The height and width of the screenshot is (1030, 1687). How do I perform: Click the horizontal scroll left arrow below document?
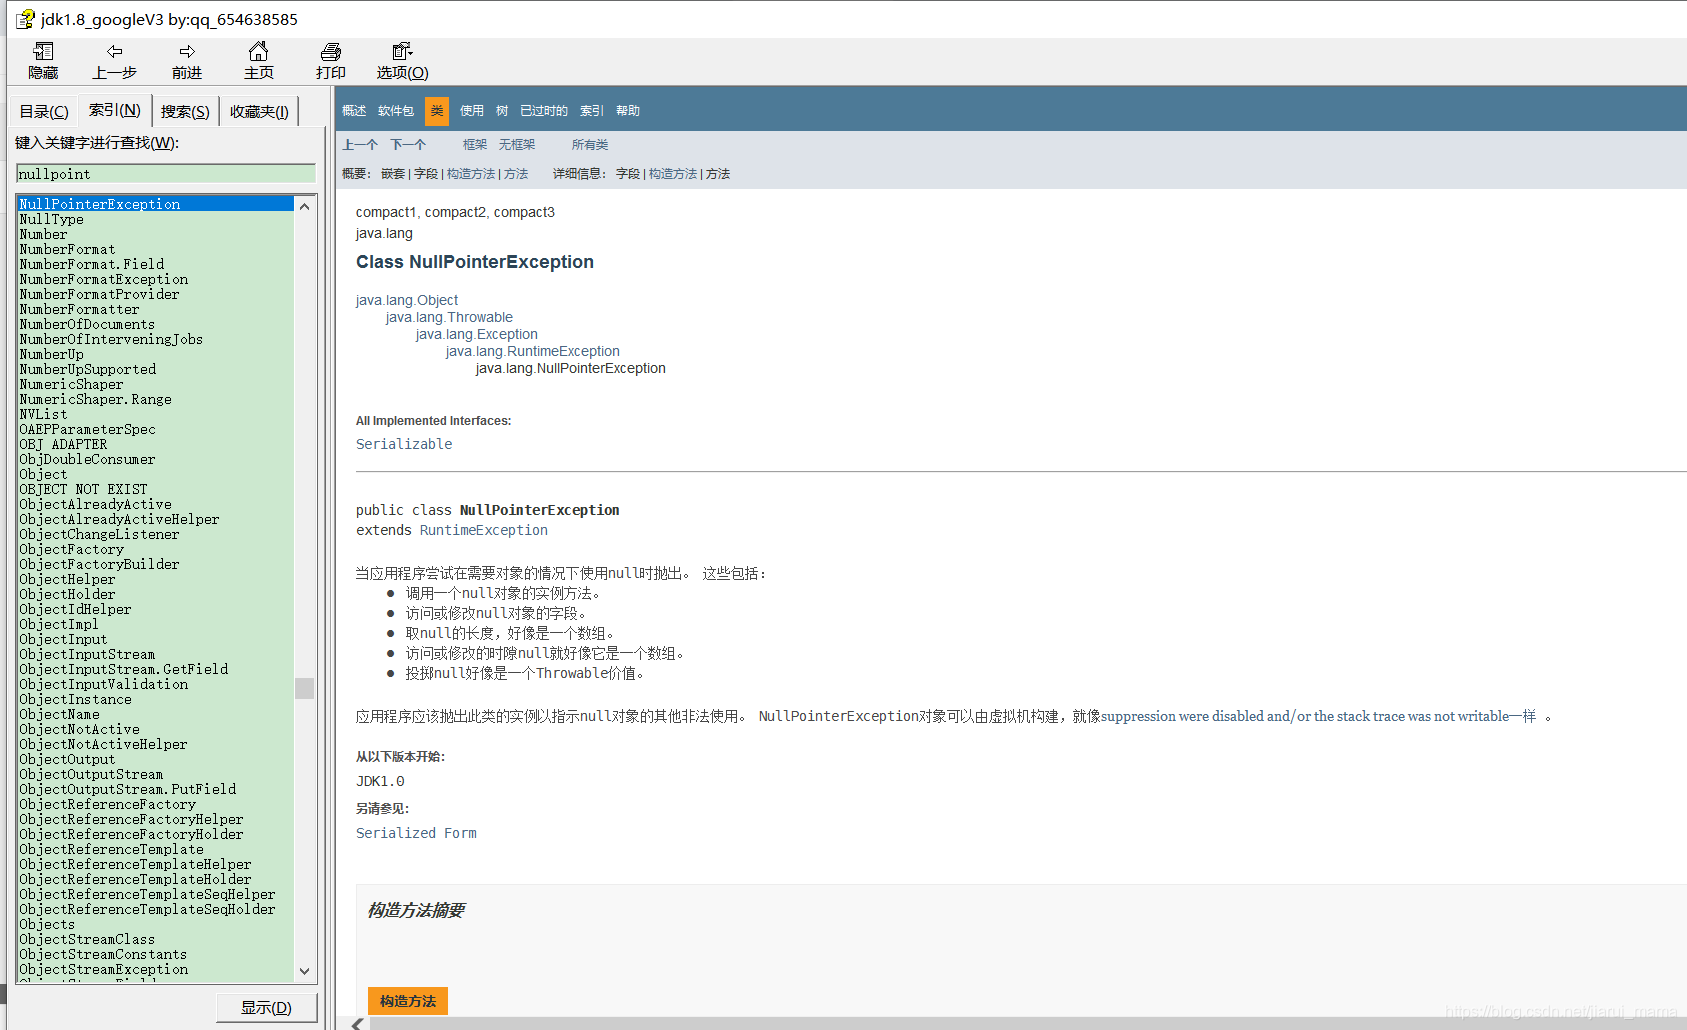pos(357,1023)
